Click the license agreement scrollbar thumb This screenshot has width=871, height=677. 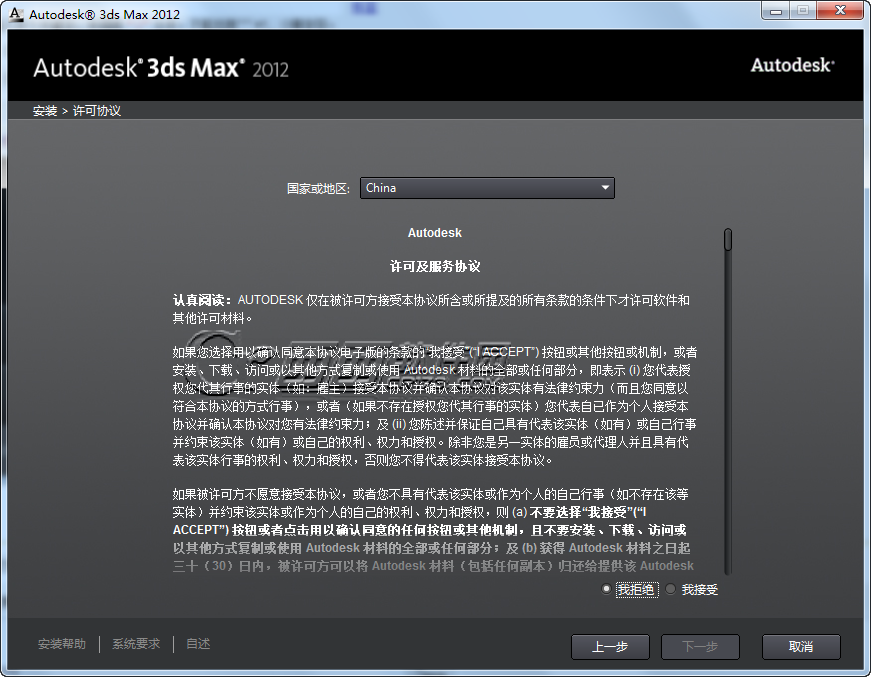coord(728,240)
